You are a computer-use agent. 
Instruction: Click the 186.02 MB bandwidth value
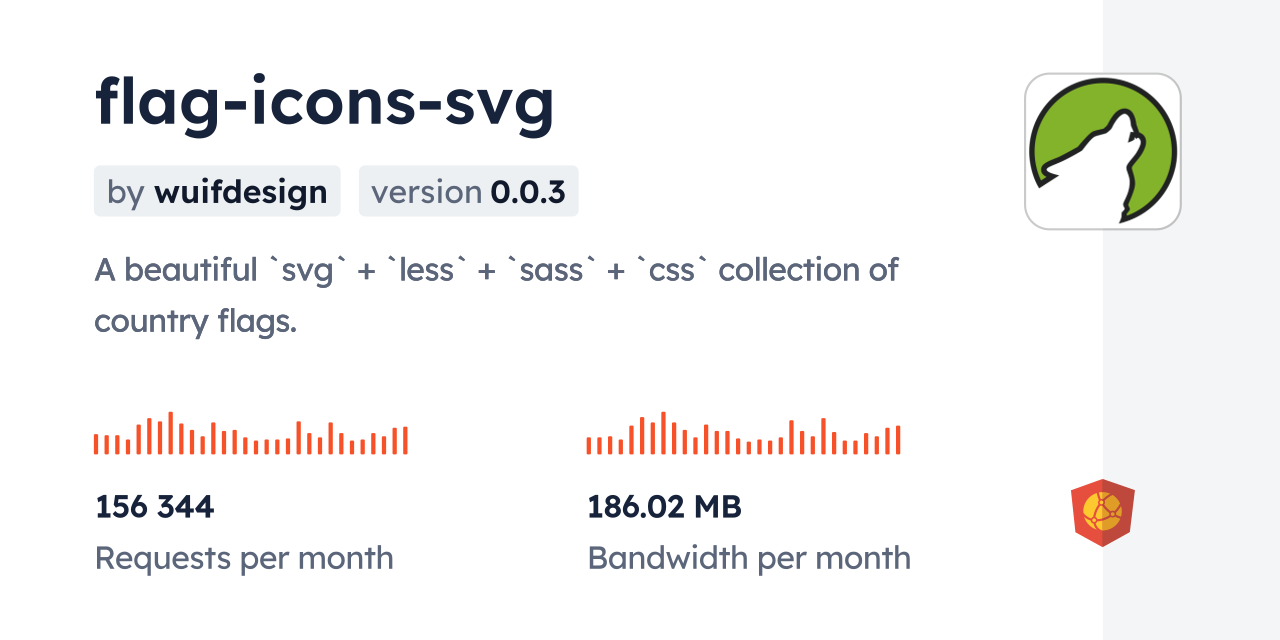(664, 507)
